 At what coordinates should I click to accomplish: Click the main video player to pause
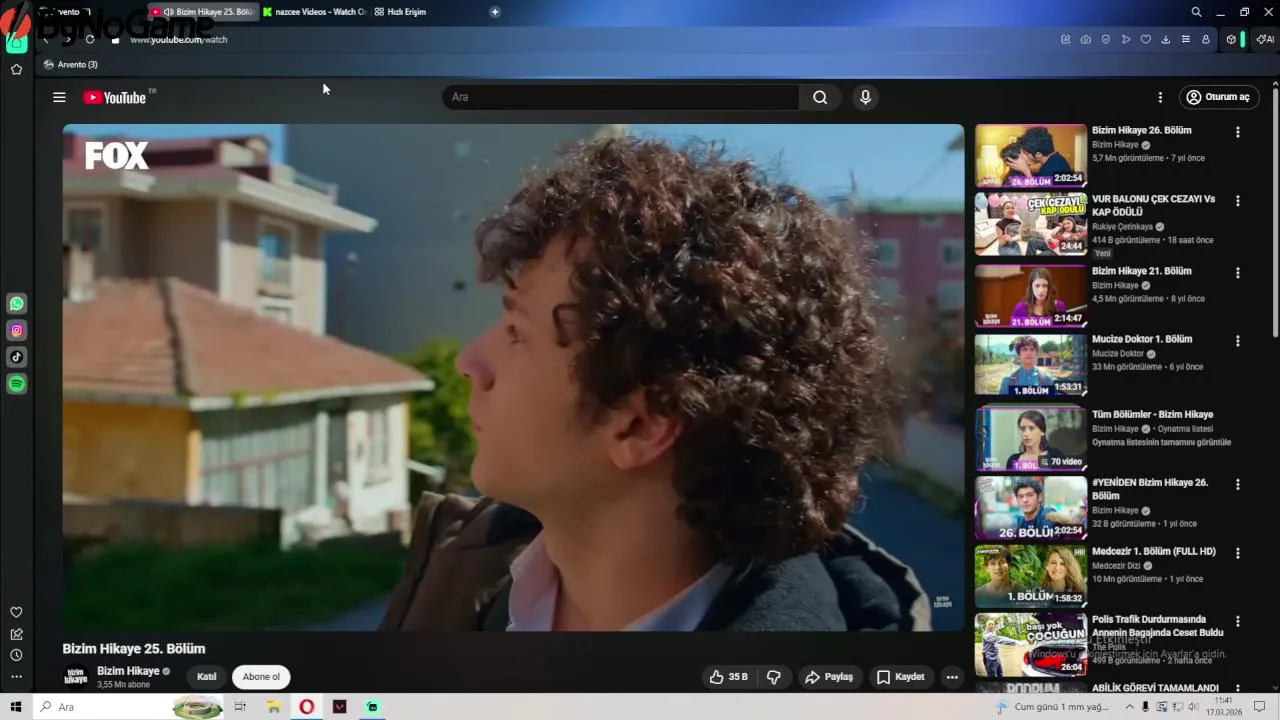(x=513, y=377)
